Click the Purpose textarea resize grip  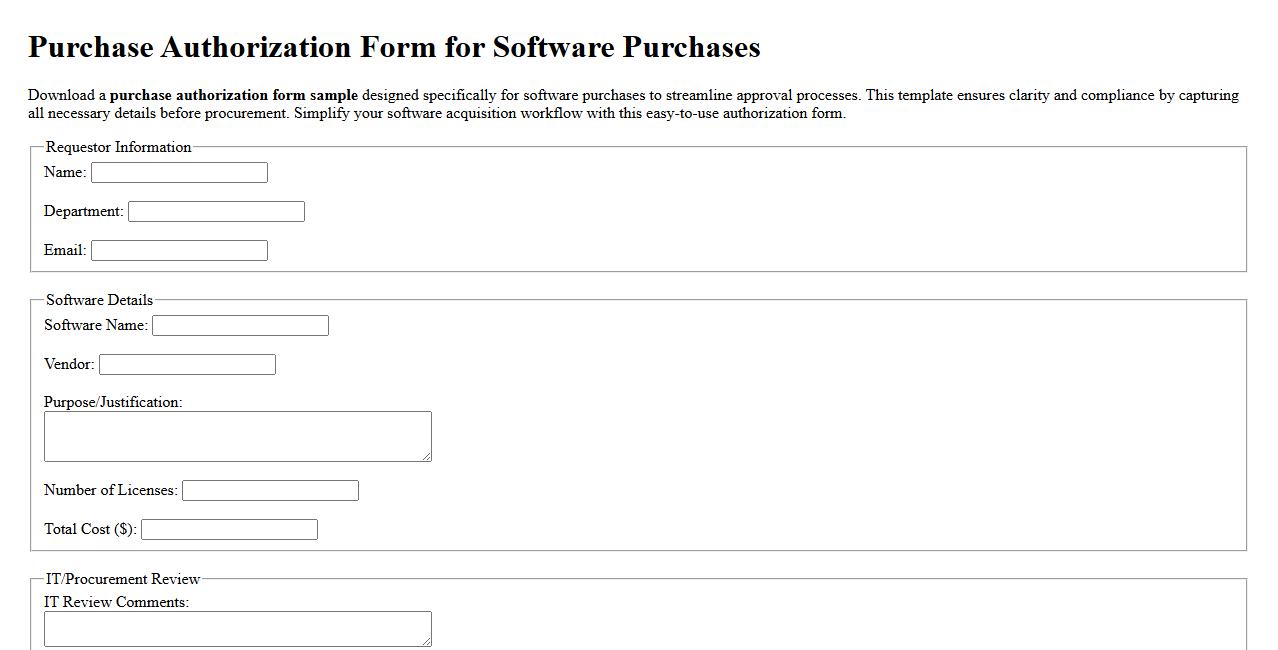427,457
